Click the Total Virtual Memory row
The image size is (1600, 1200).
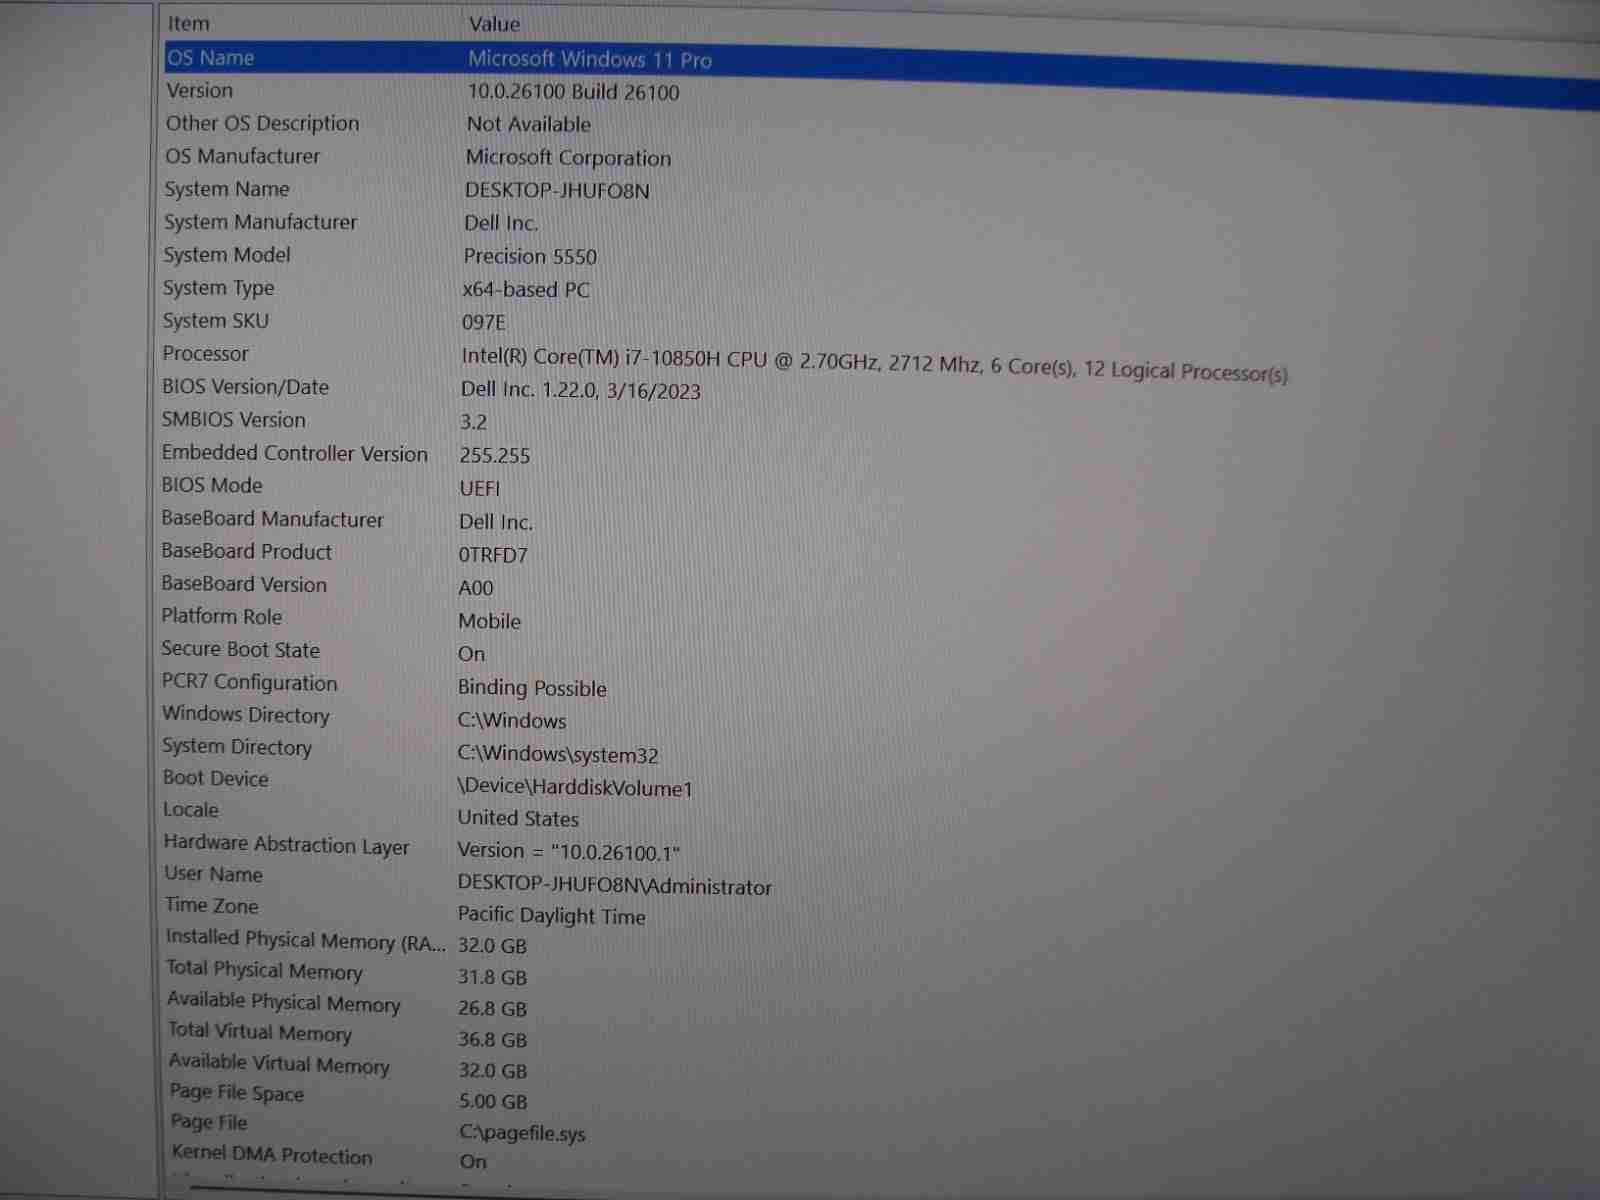260,1032
